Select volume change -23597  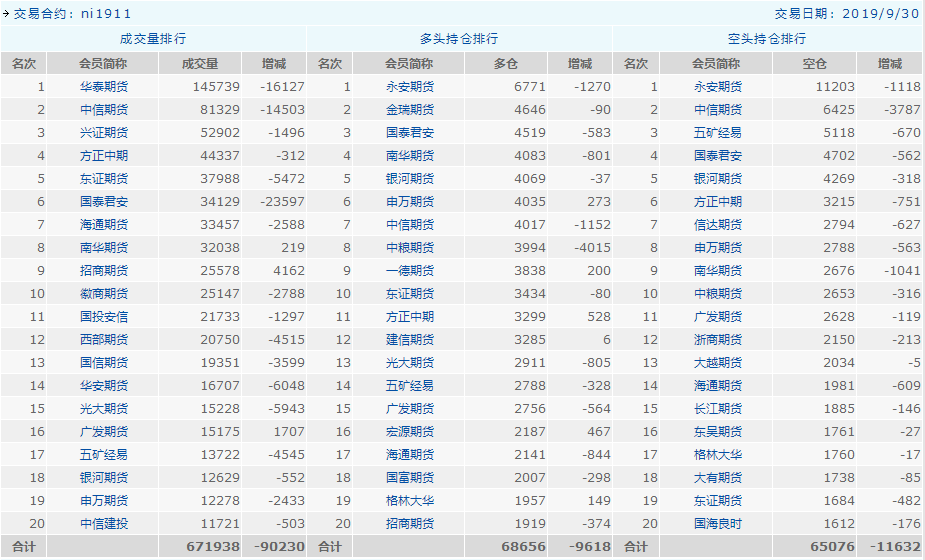282,202
